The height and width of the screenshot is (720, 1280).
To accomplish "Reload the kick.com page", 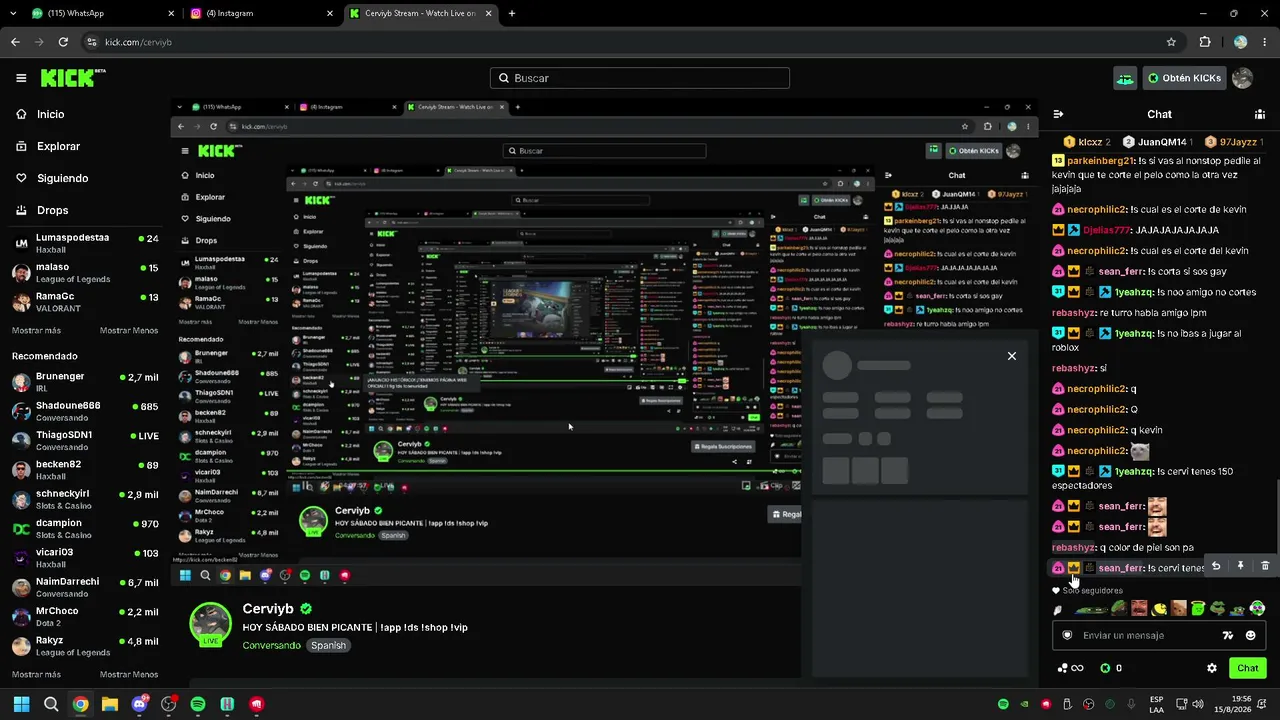I will [63, 42].
